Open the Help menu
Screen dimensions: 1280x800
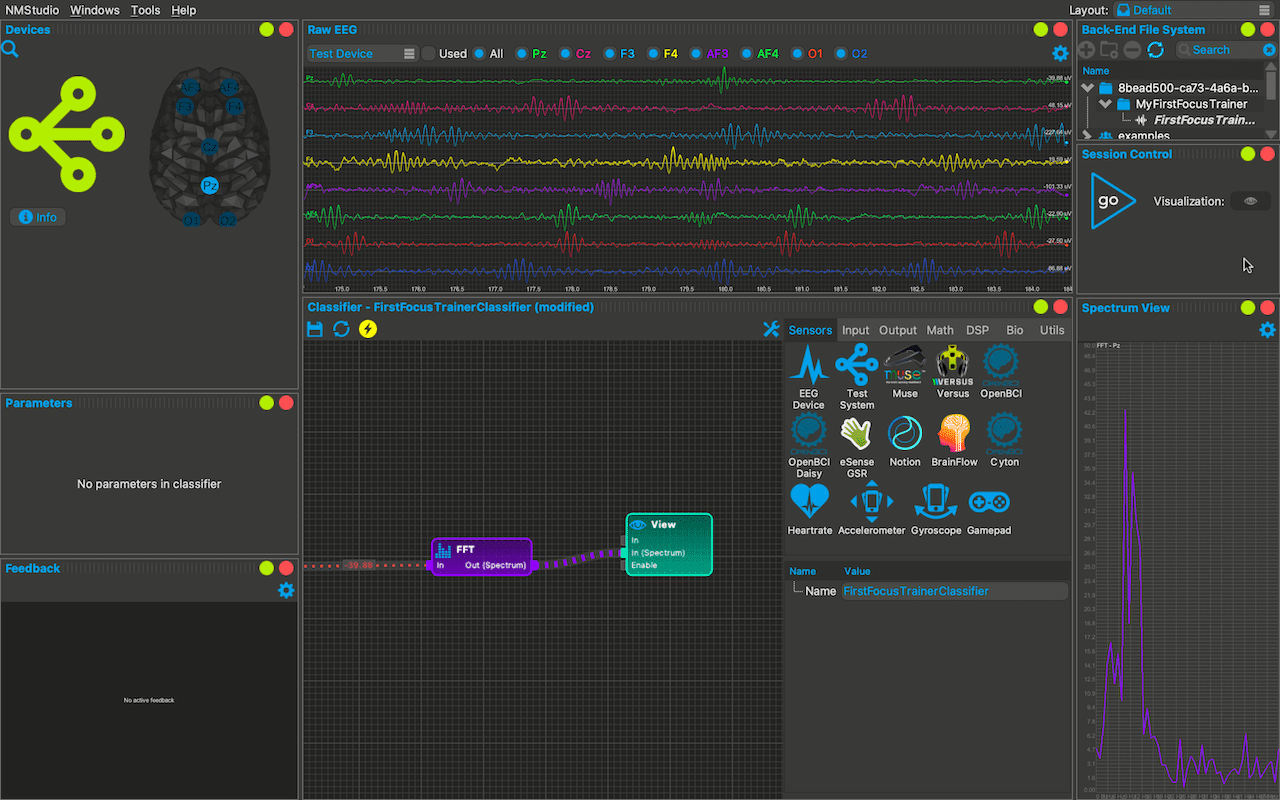click(x=184, y=10)
